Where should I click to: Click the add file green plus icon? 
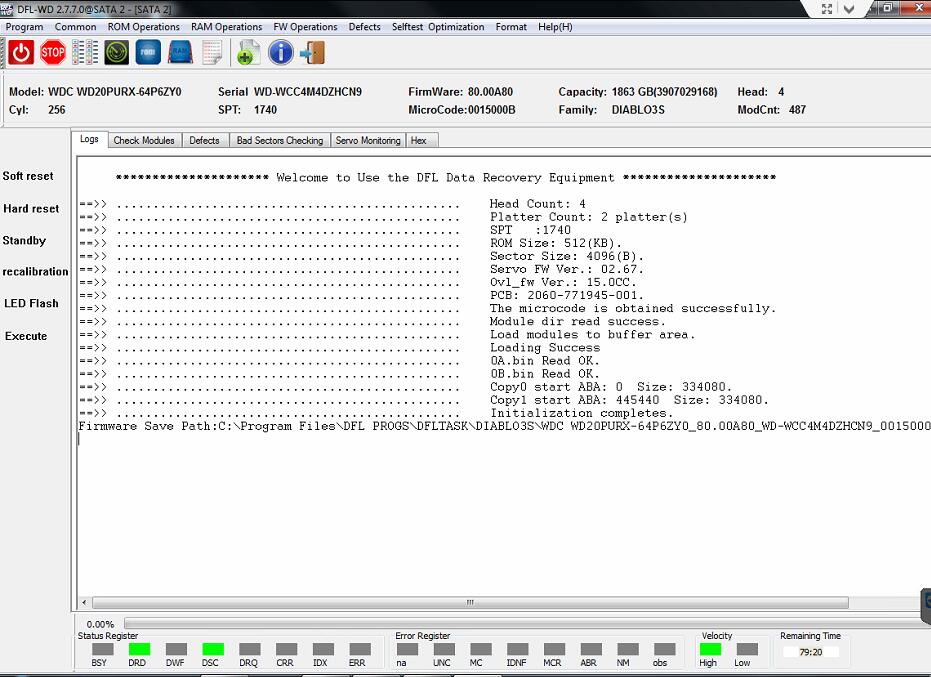(x=248, y=53)
